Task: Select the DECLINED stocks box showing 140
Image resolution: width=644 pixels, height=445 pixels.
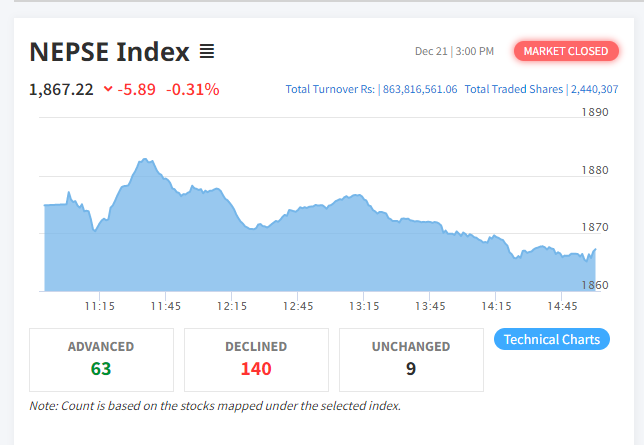Action: click(256, 359)
